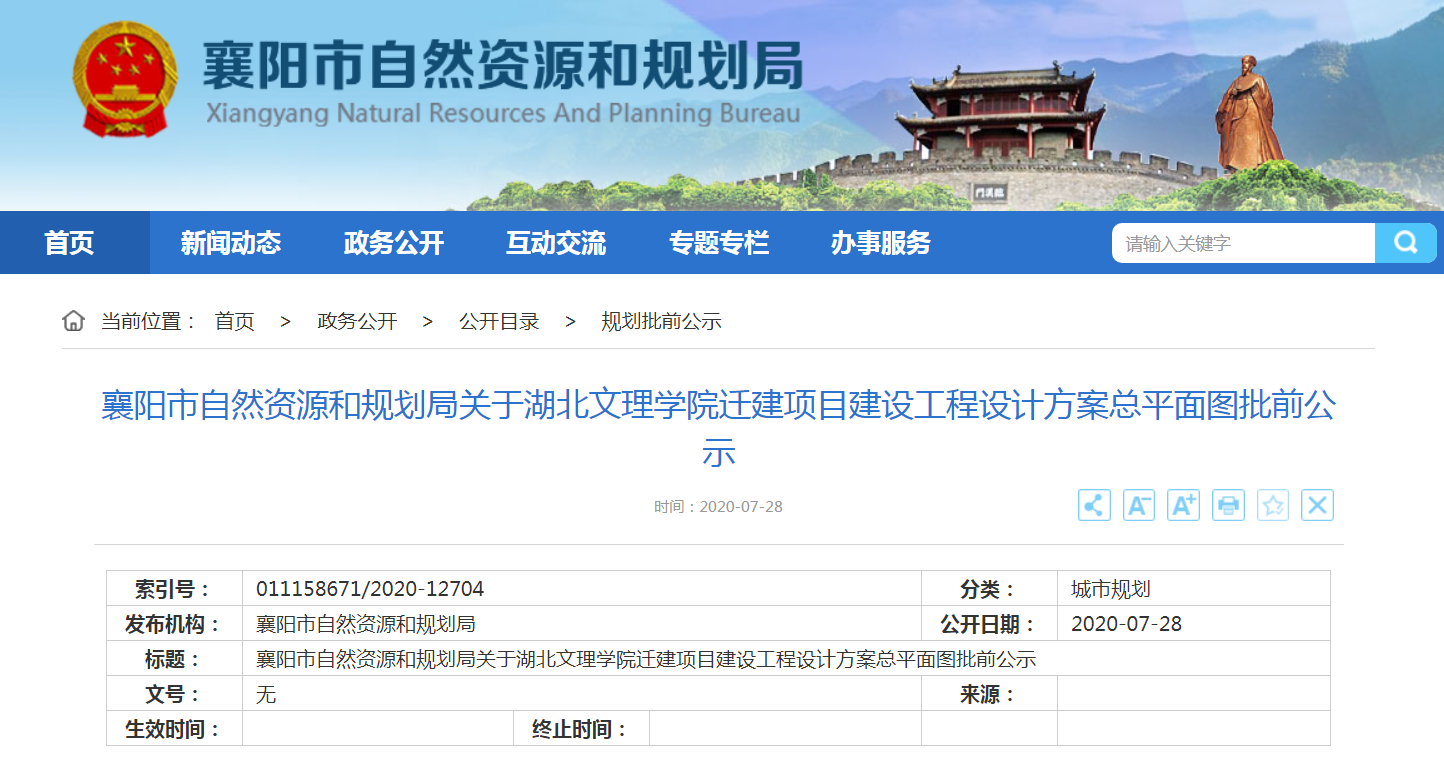Image resolution: width=1444 pixels, height=771 pixels.
Task: Click the 生效时间 label cell
Action: tap(175, 730)
